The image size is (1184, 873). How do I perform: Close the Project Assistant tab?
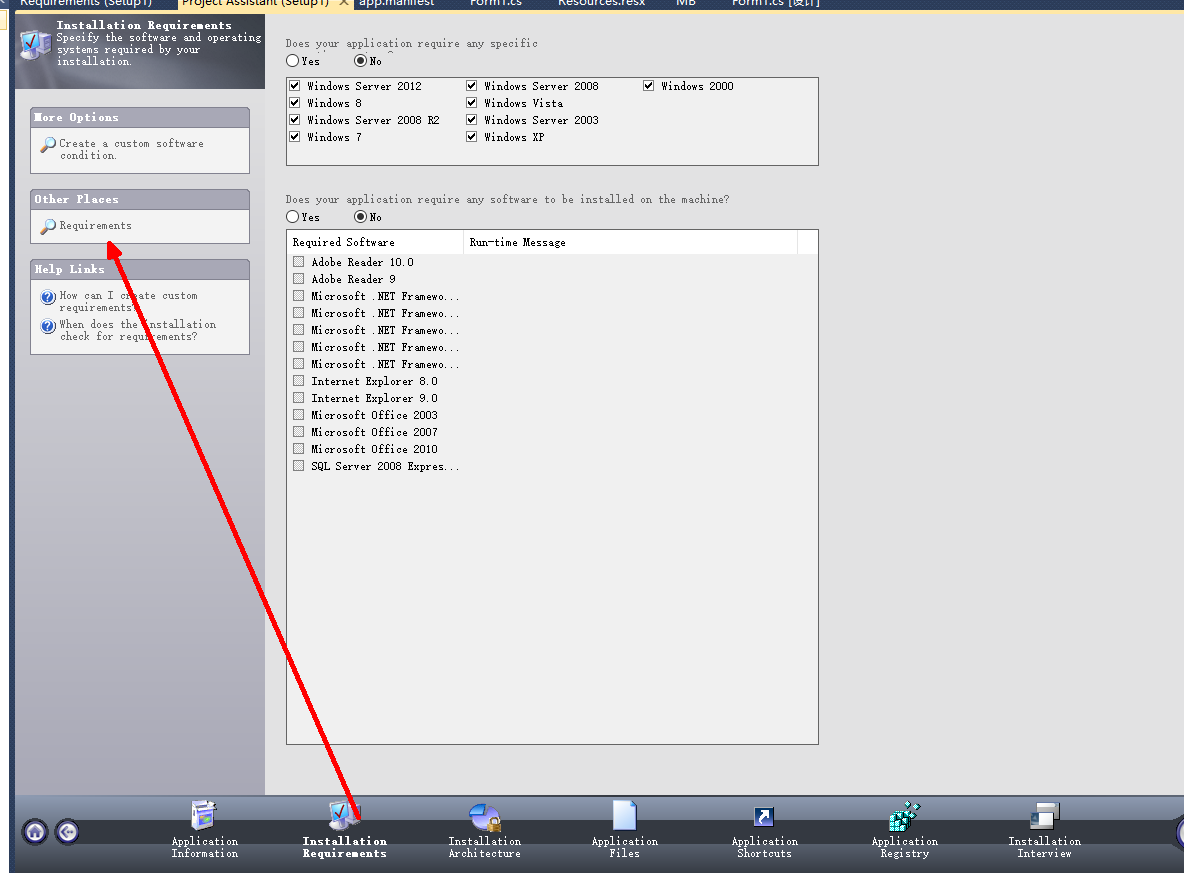(x=344, y=3)
